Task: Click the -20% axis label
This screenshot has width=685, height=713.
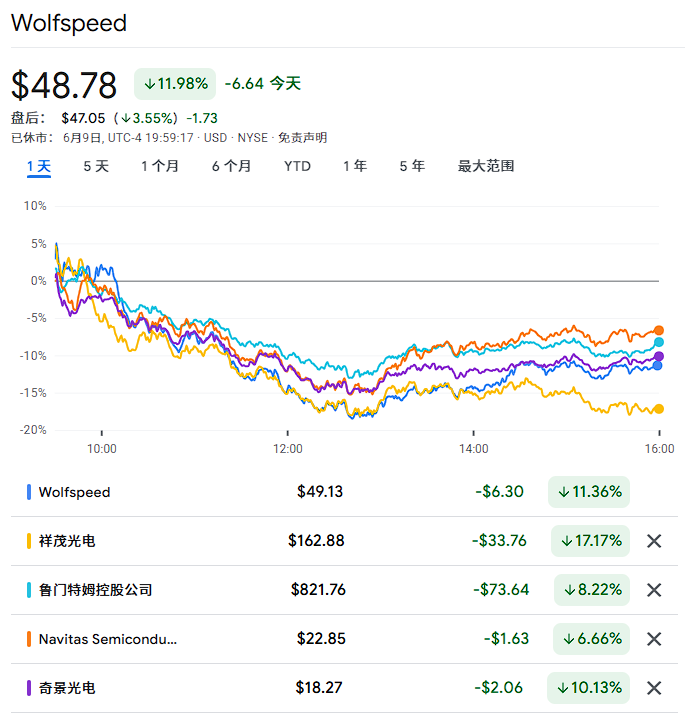Action: [33, 430]
